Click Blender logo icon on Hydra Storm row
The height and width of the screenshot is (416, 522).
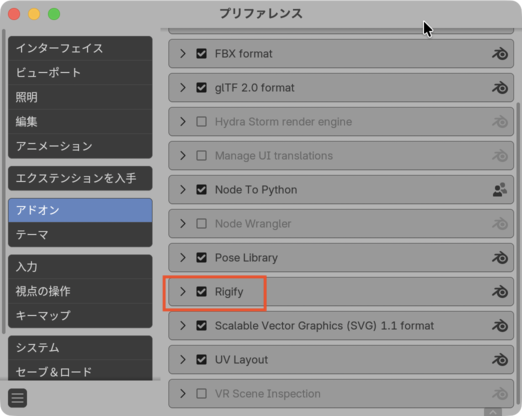(500, 122)
